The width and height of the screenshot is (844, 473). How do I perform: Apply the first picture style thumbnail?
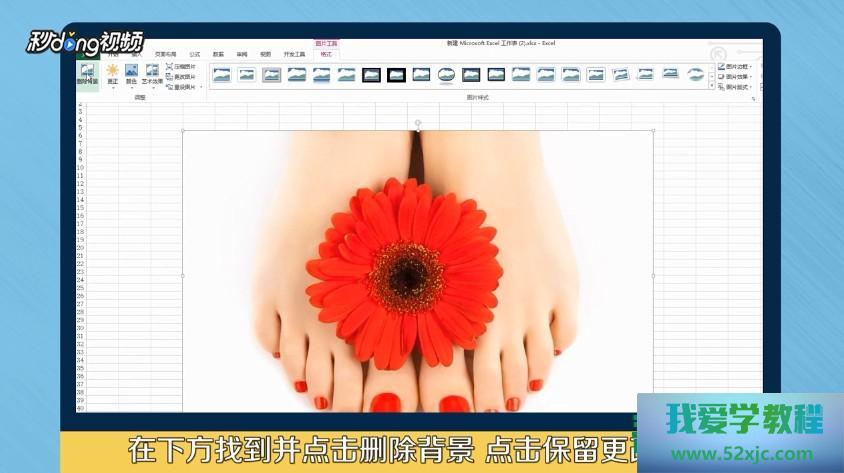[221, 75]
